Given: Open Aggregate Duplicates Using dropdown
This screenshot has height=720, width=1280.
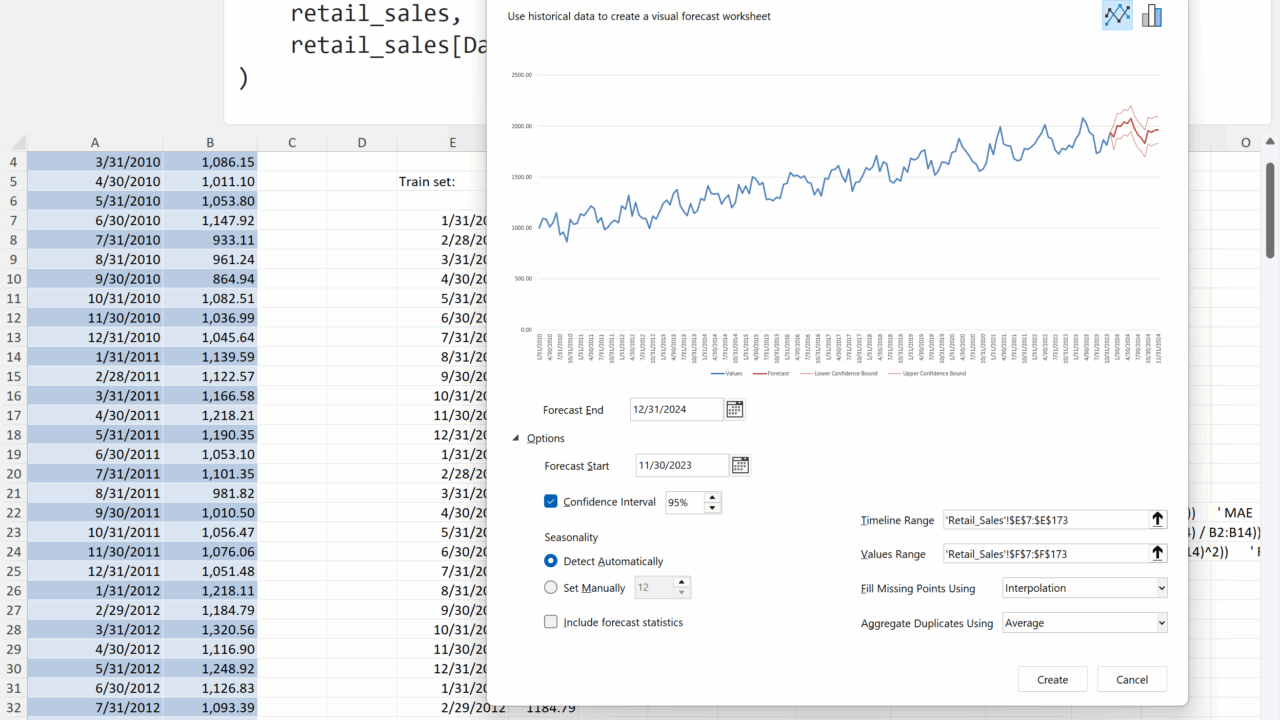Looking at the screenshot, I should pyautogui.click(x=1085, y=623).
